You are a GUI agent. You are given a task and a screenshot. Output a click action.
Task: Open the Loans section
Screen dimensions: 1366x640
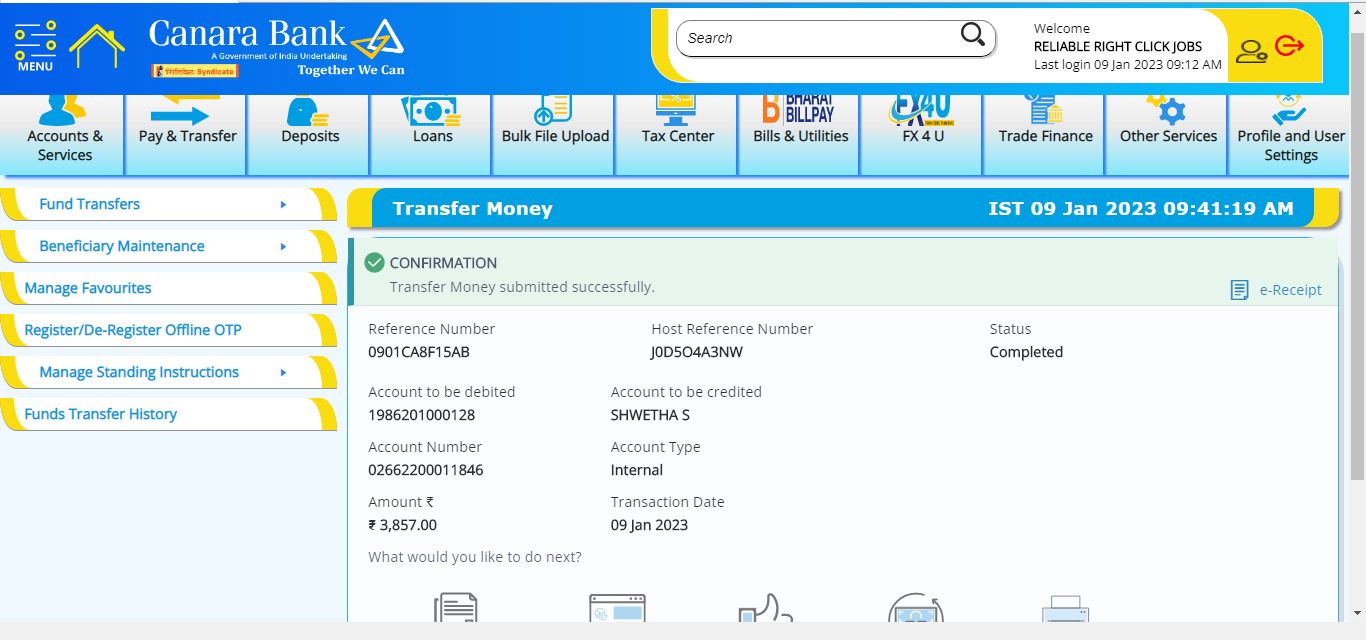[433, 135]
